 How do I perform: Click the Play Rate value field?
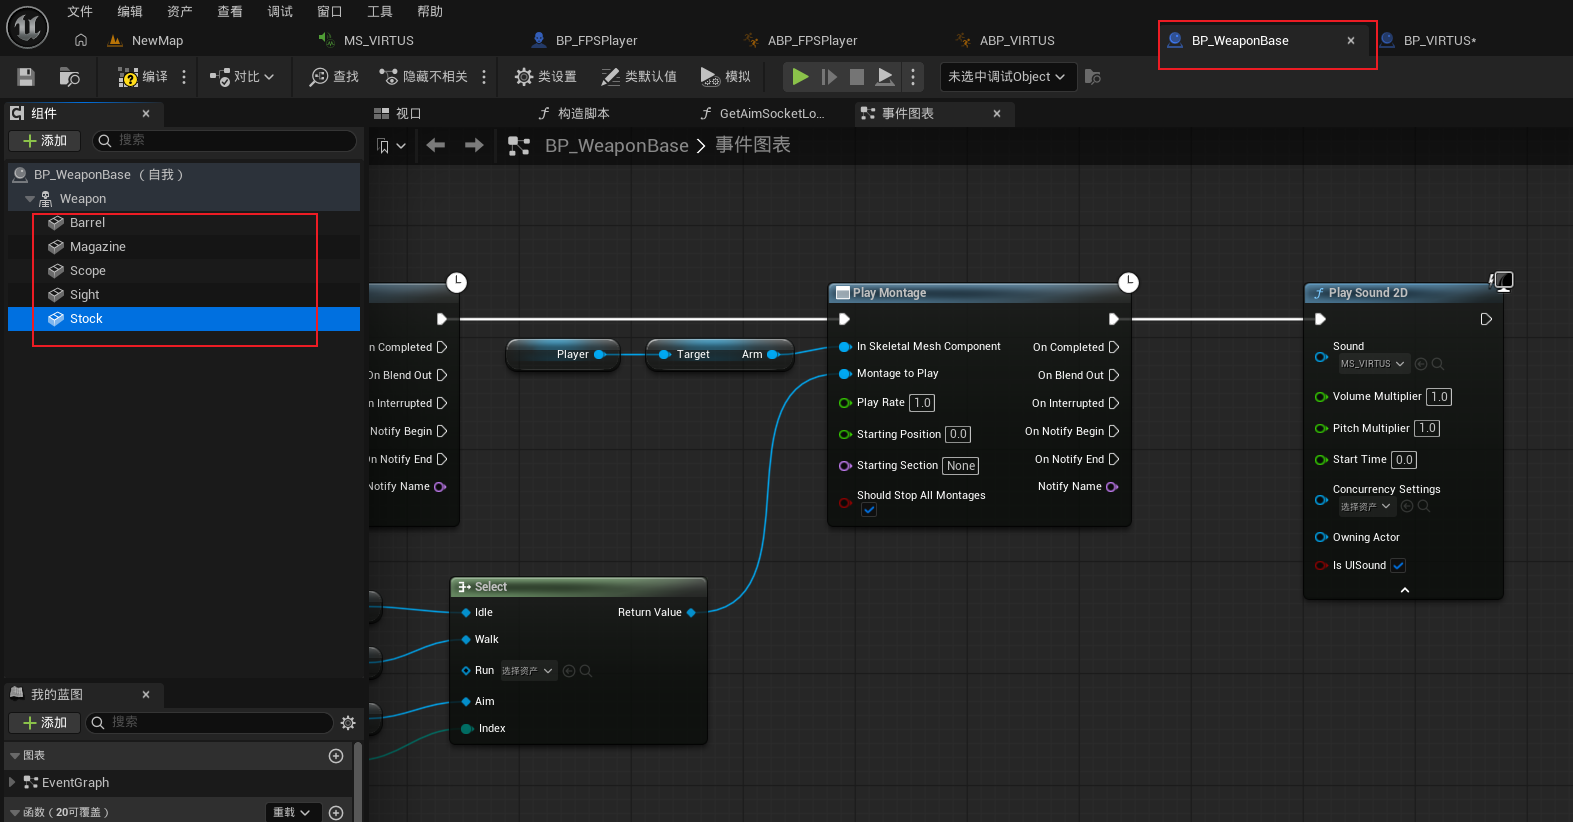click(922, 403)
